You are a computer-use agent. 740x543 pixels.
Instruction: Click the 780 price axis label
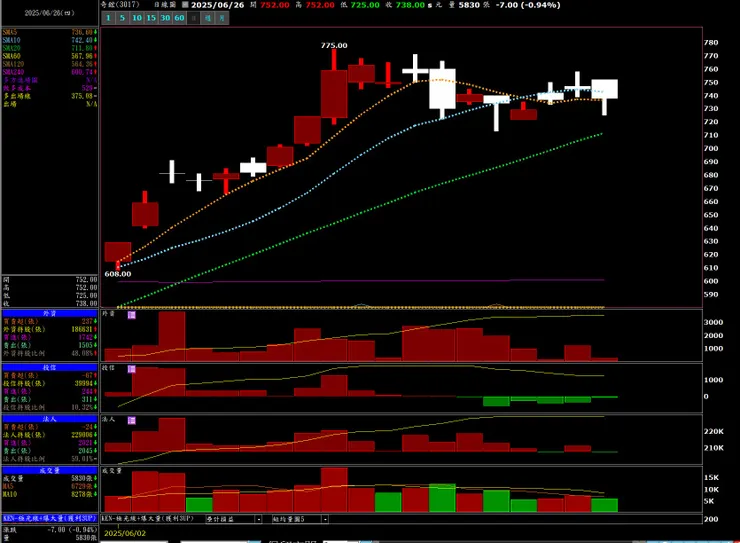click(x=711, y=42)
